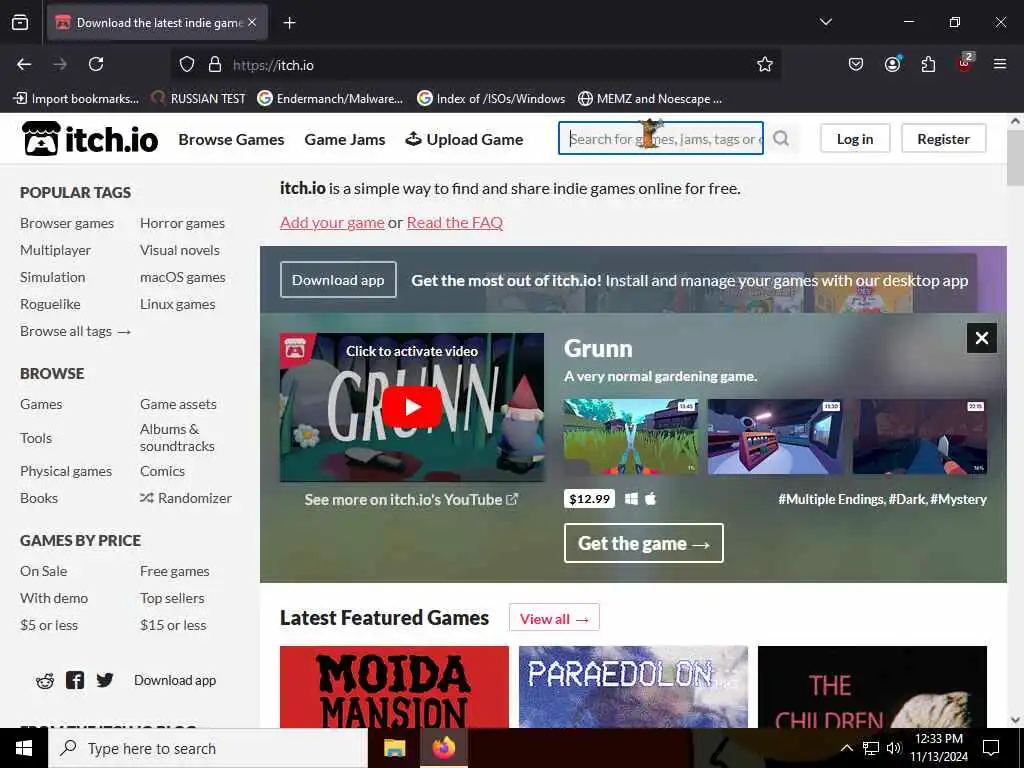
Task: Click the Firefox back arrow
Action: [x=24, y=64]
